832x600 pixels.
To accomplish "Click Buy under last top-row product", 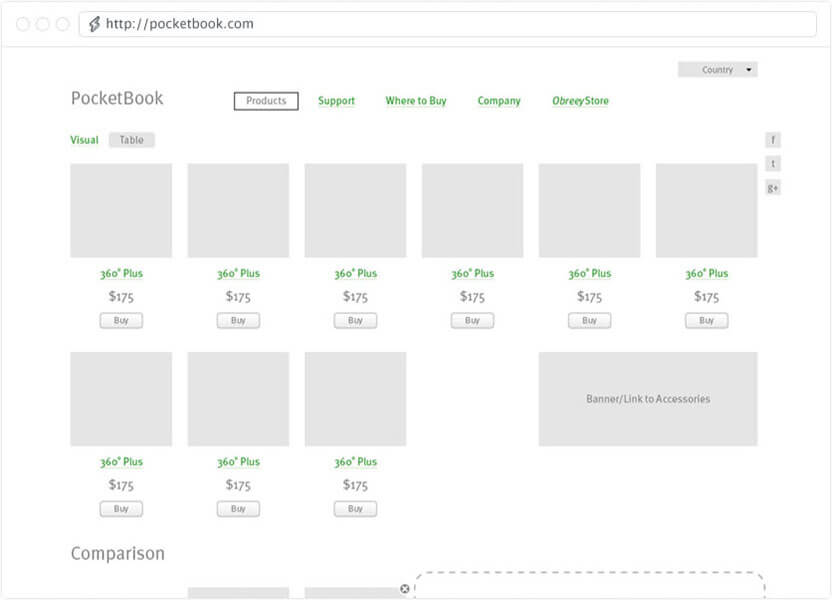I will click(706, 321).
